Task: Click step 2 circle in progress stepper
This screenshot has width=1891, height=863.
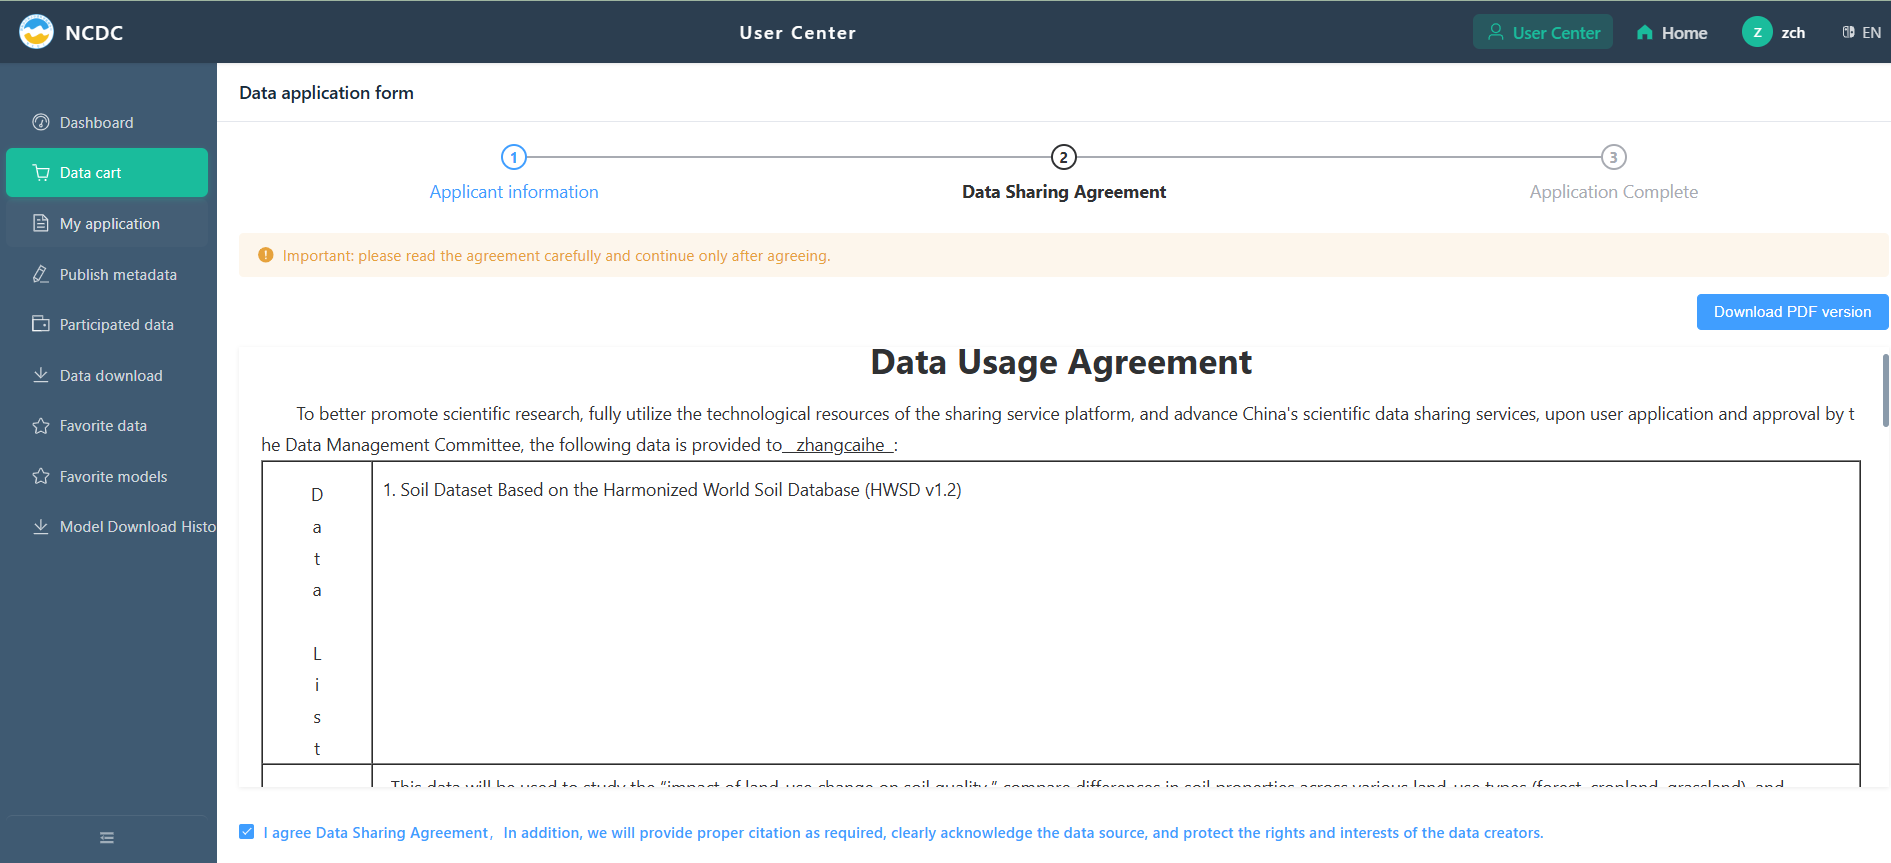Action: coord(1064,157)
